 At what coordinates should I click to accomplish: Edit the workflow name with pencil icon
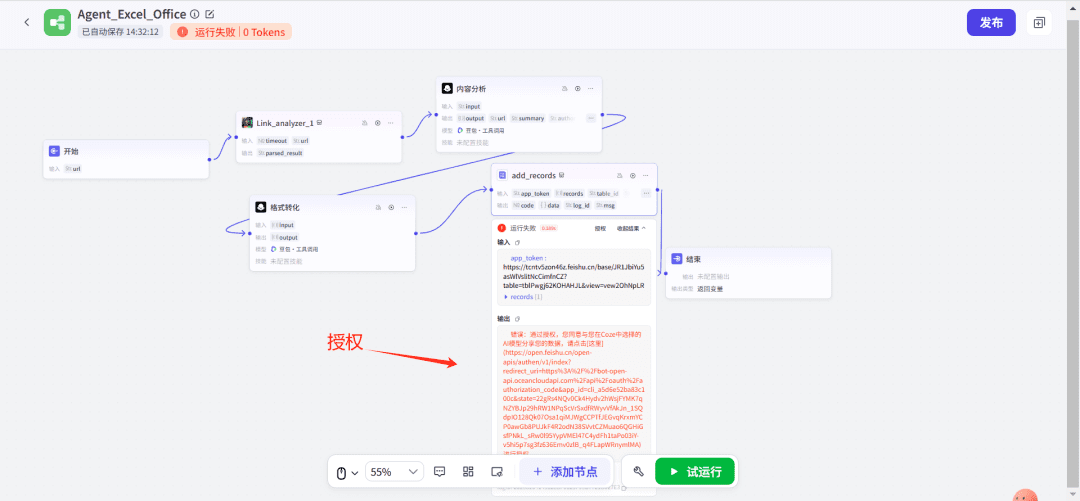[x=210, y=14]
